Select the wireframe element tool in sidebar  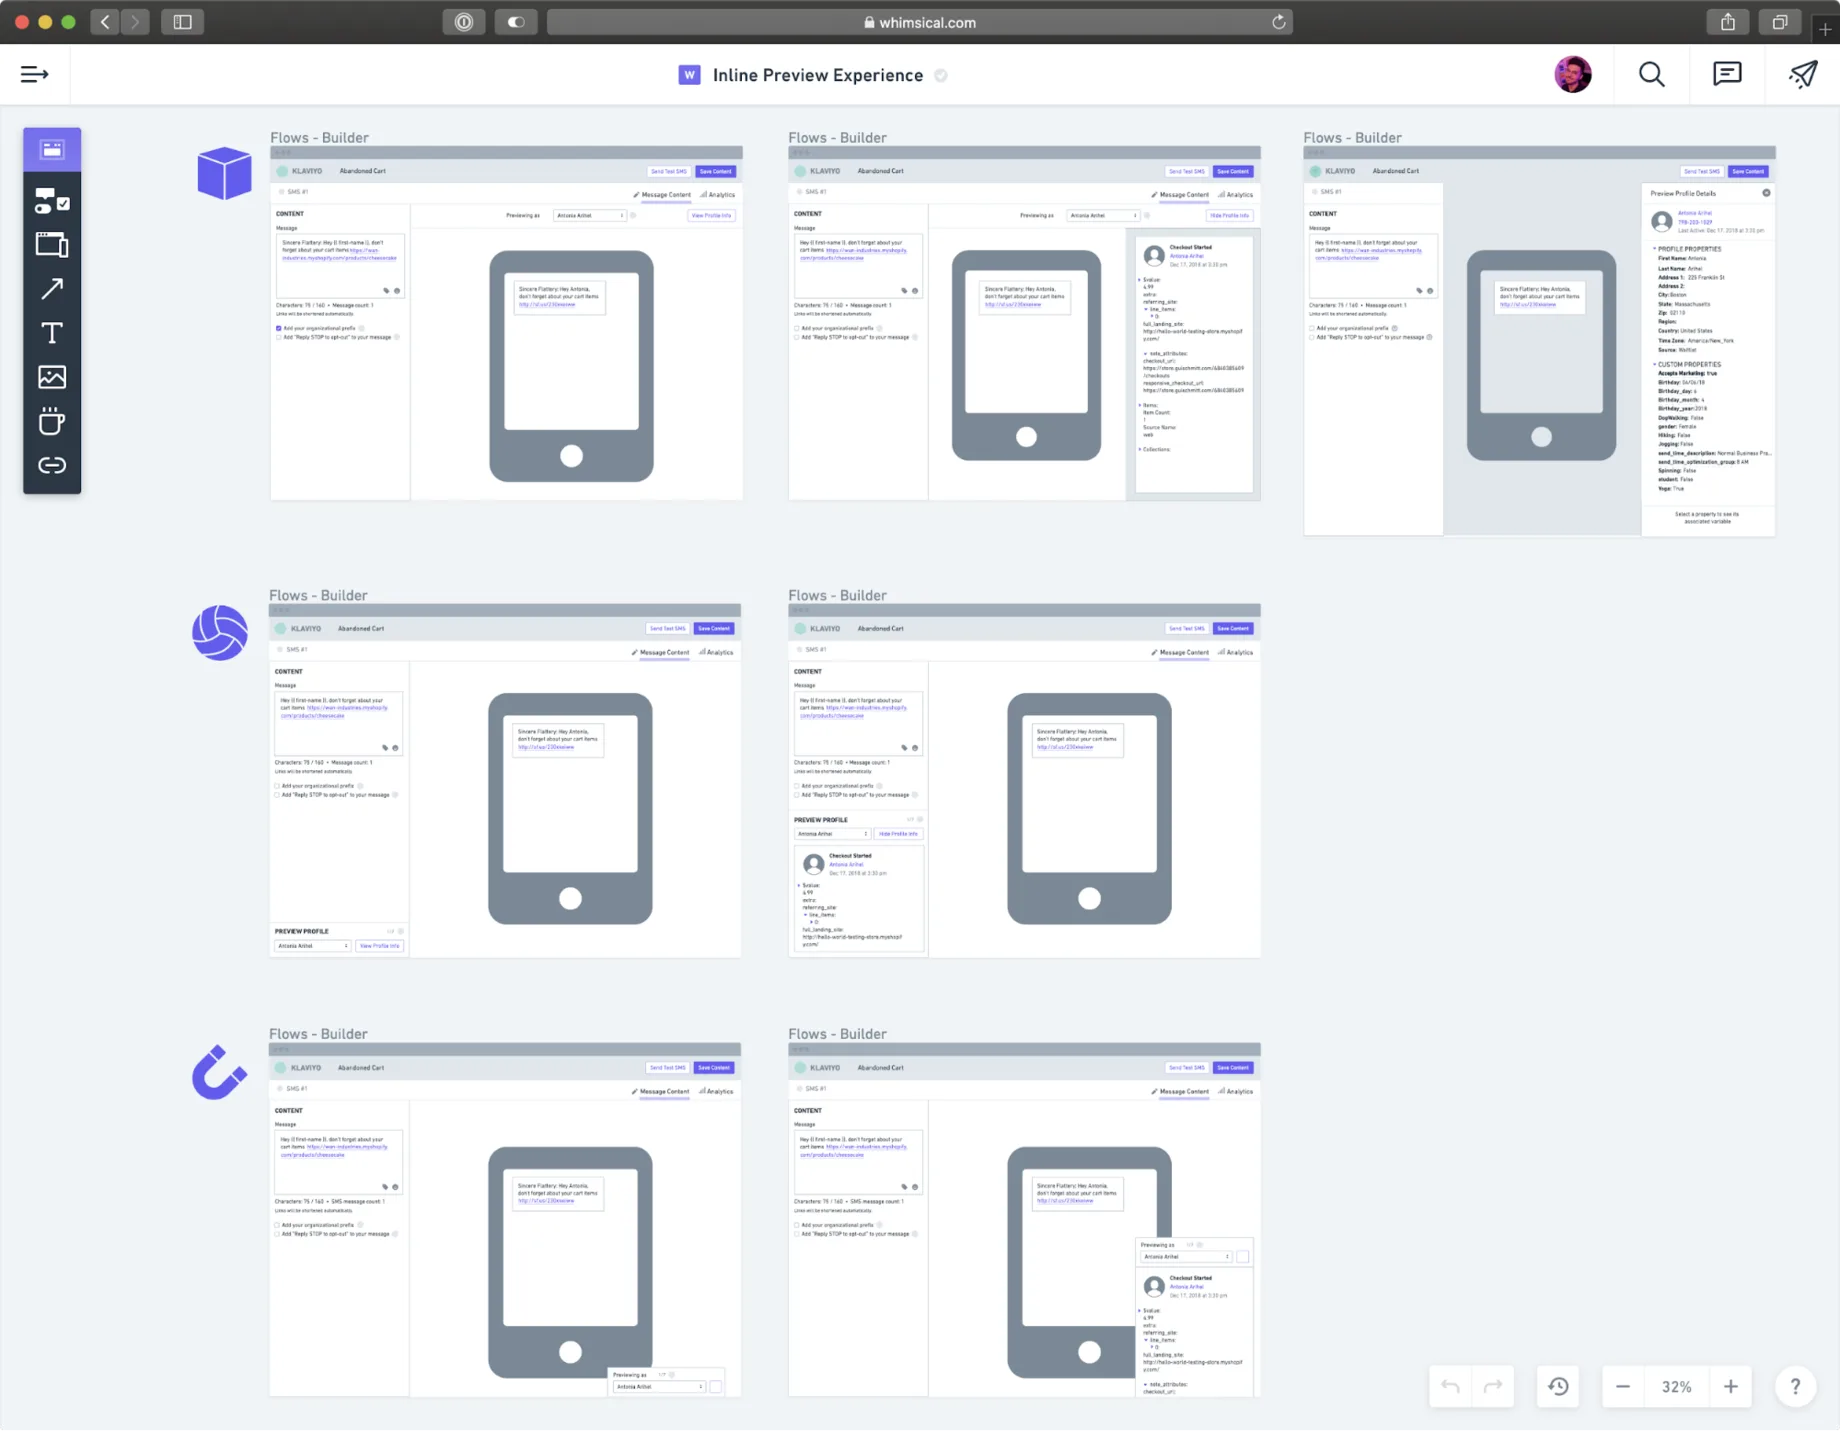tap(52, 150)
